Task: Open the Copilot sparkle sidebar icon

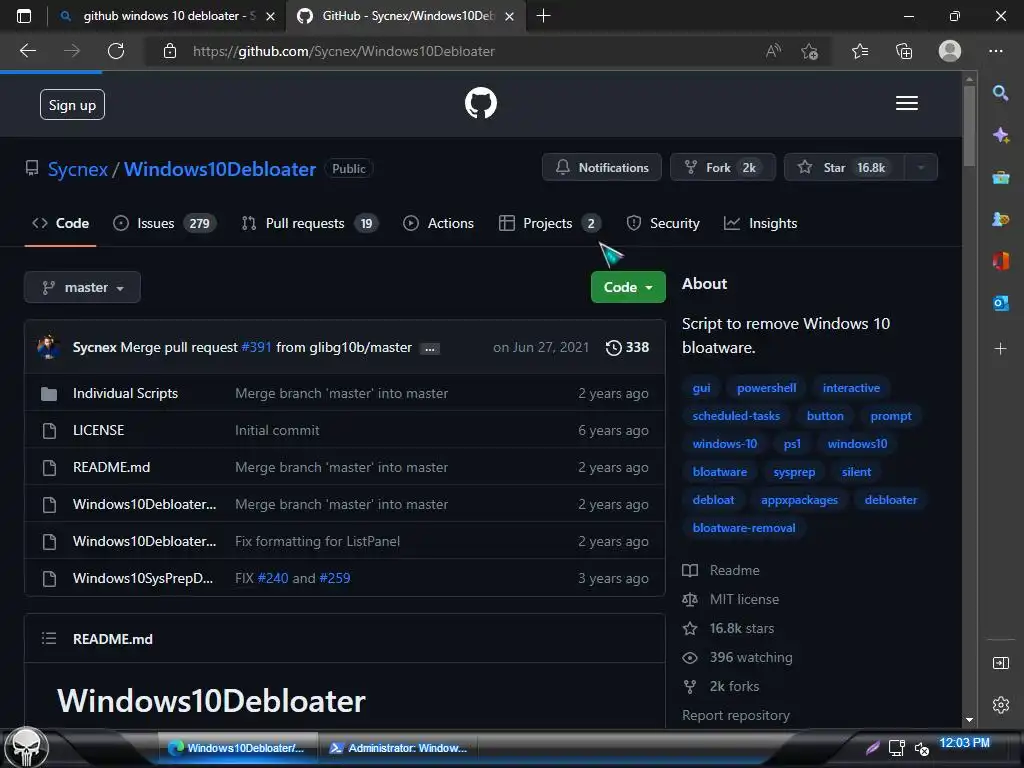Action: pyautogui.click(x=1000, y=135)
